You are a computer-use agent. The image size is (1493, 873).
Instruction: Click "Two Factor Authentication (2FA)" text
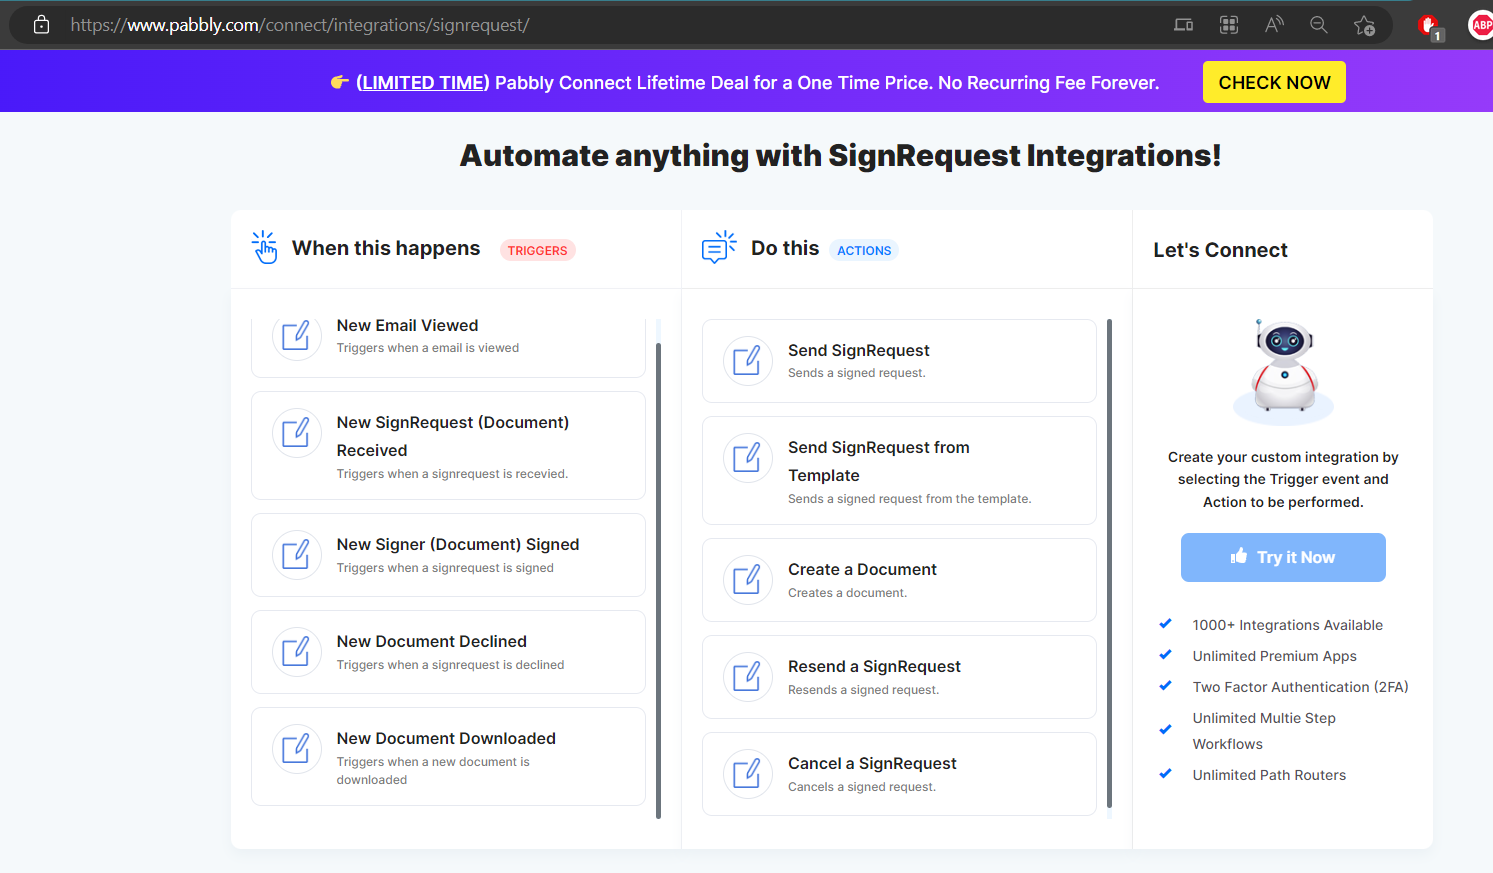pos(1300,687)
